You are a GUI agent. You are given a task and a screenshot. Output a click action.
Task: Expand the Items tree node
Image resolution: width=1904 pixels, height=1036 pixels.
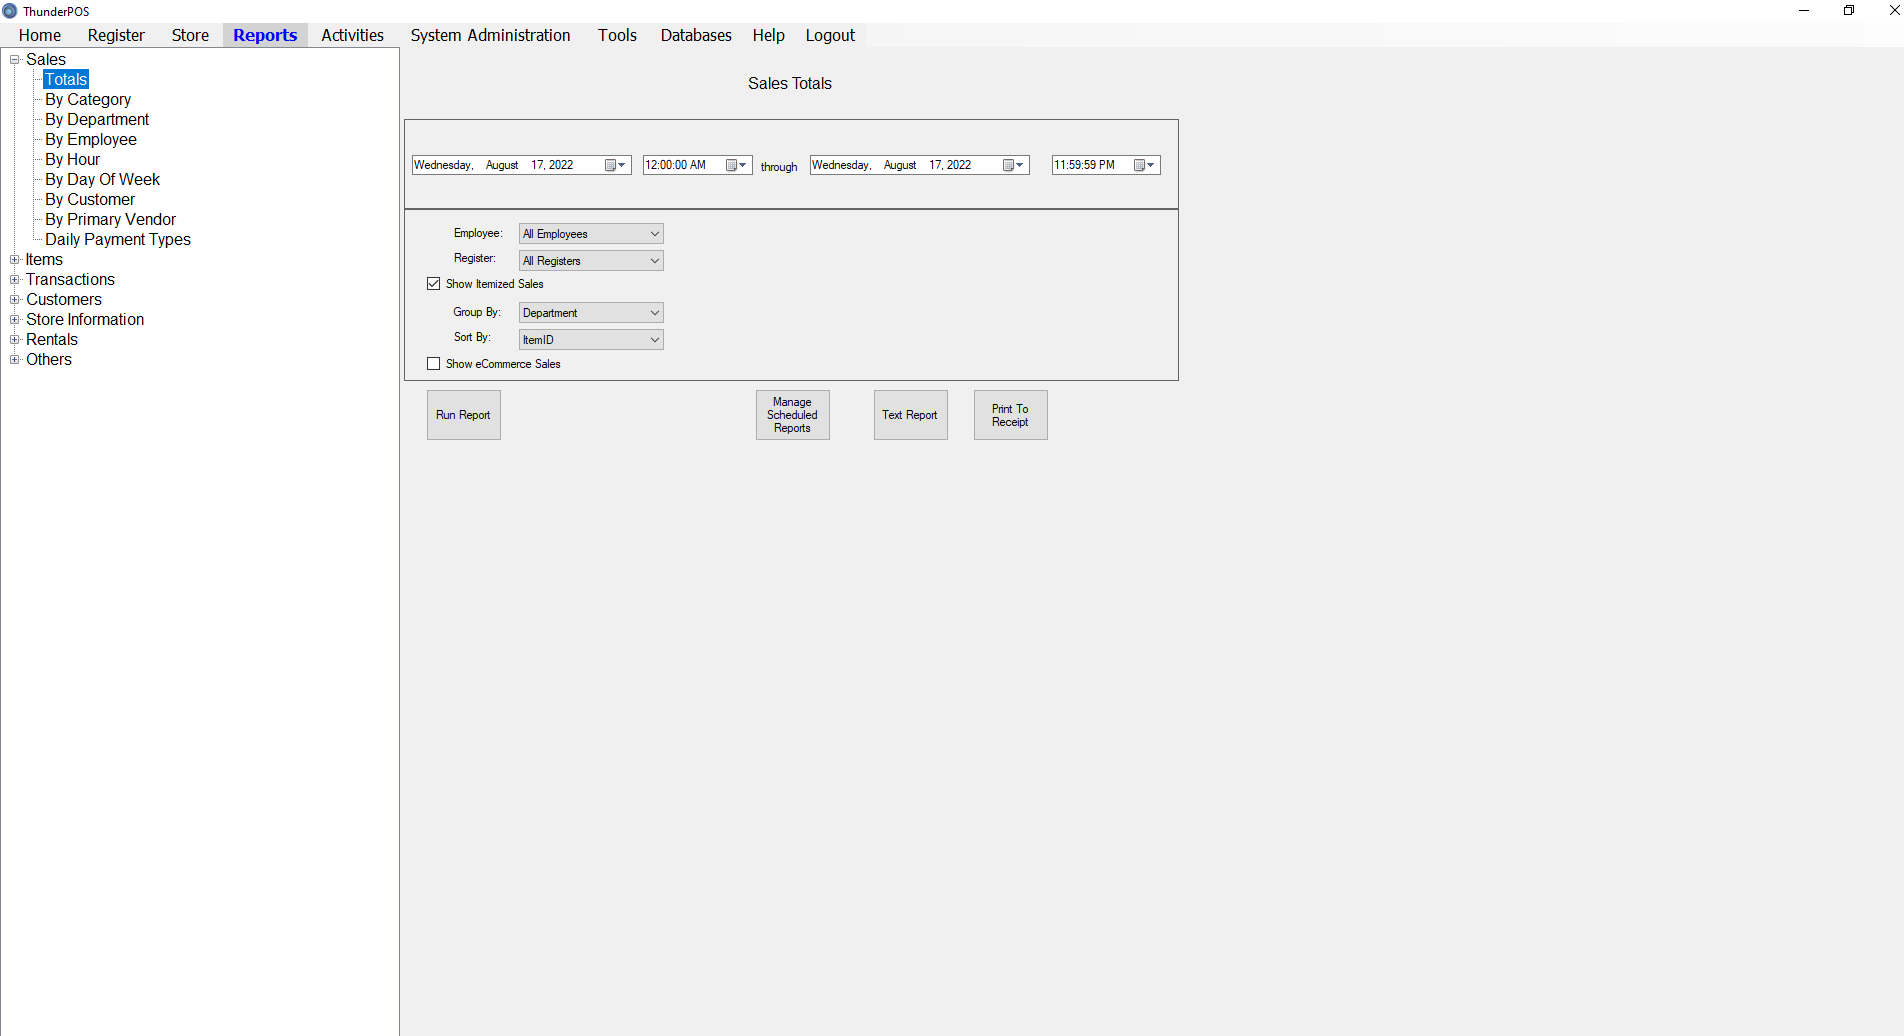point(15,260)
